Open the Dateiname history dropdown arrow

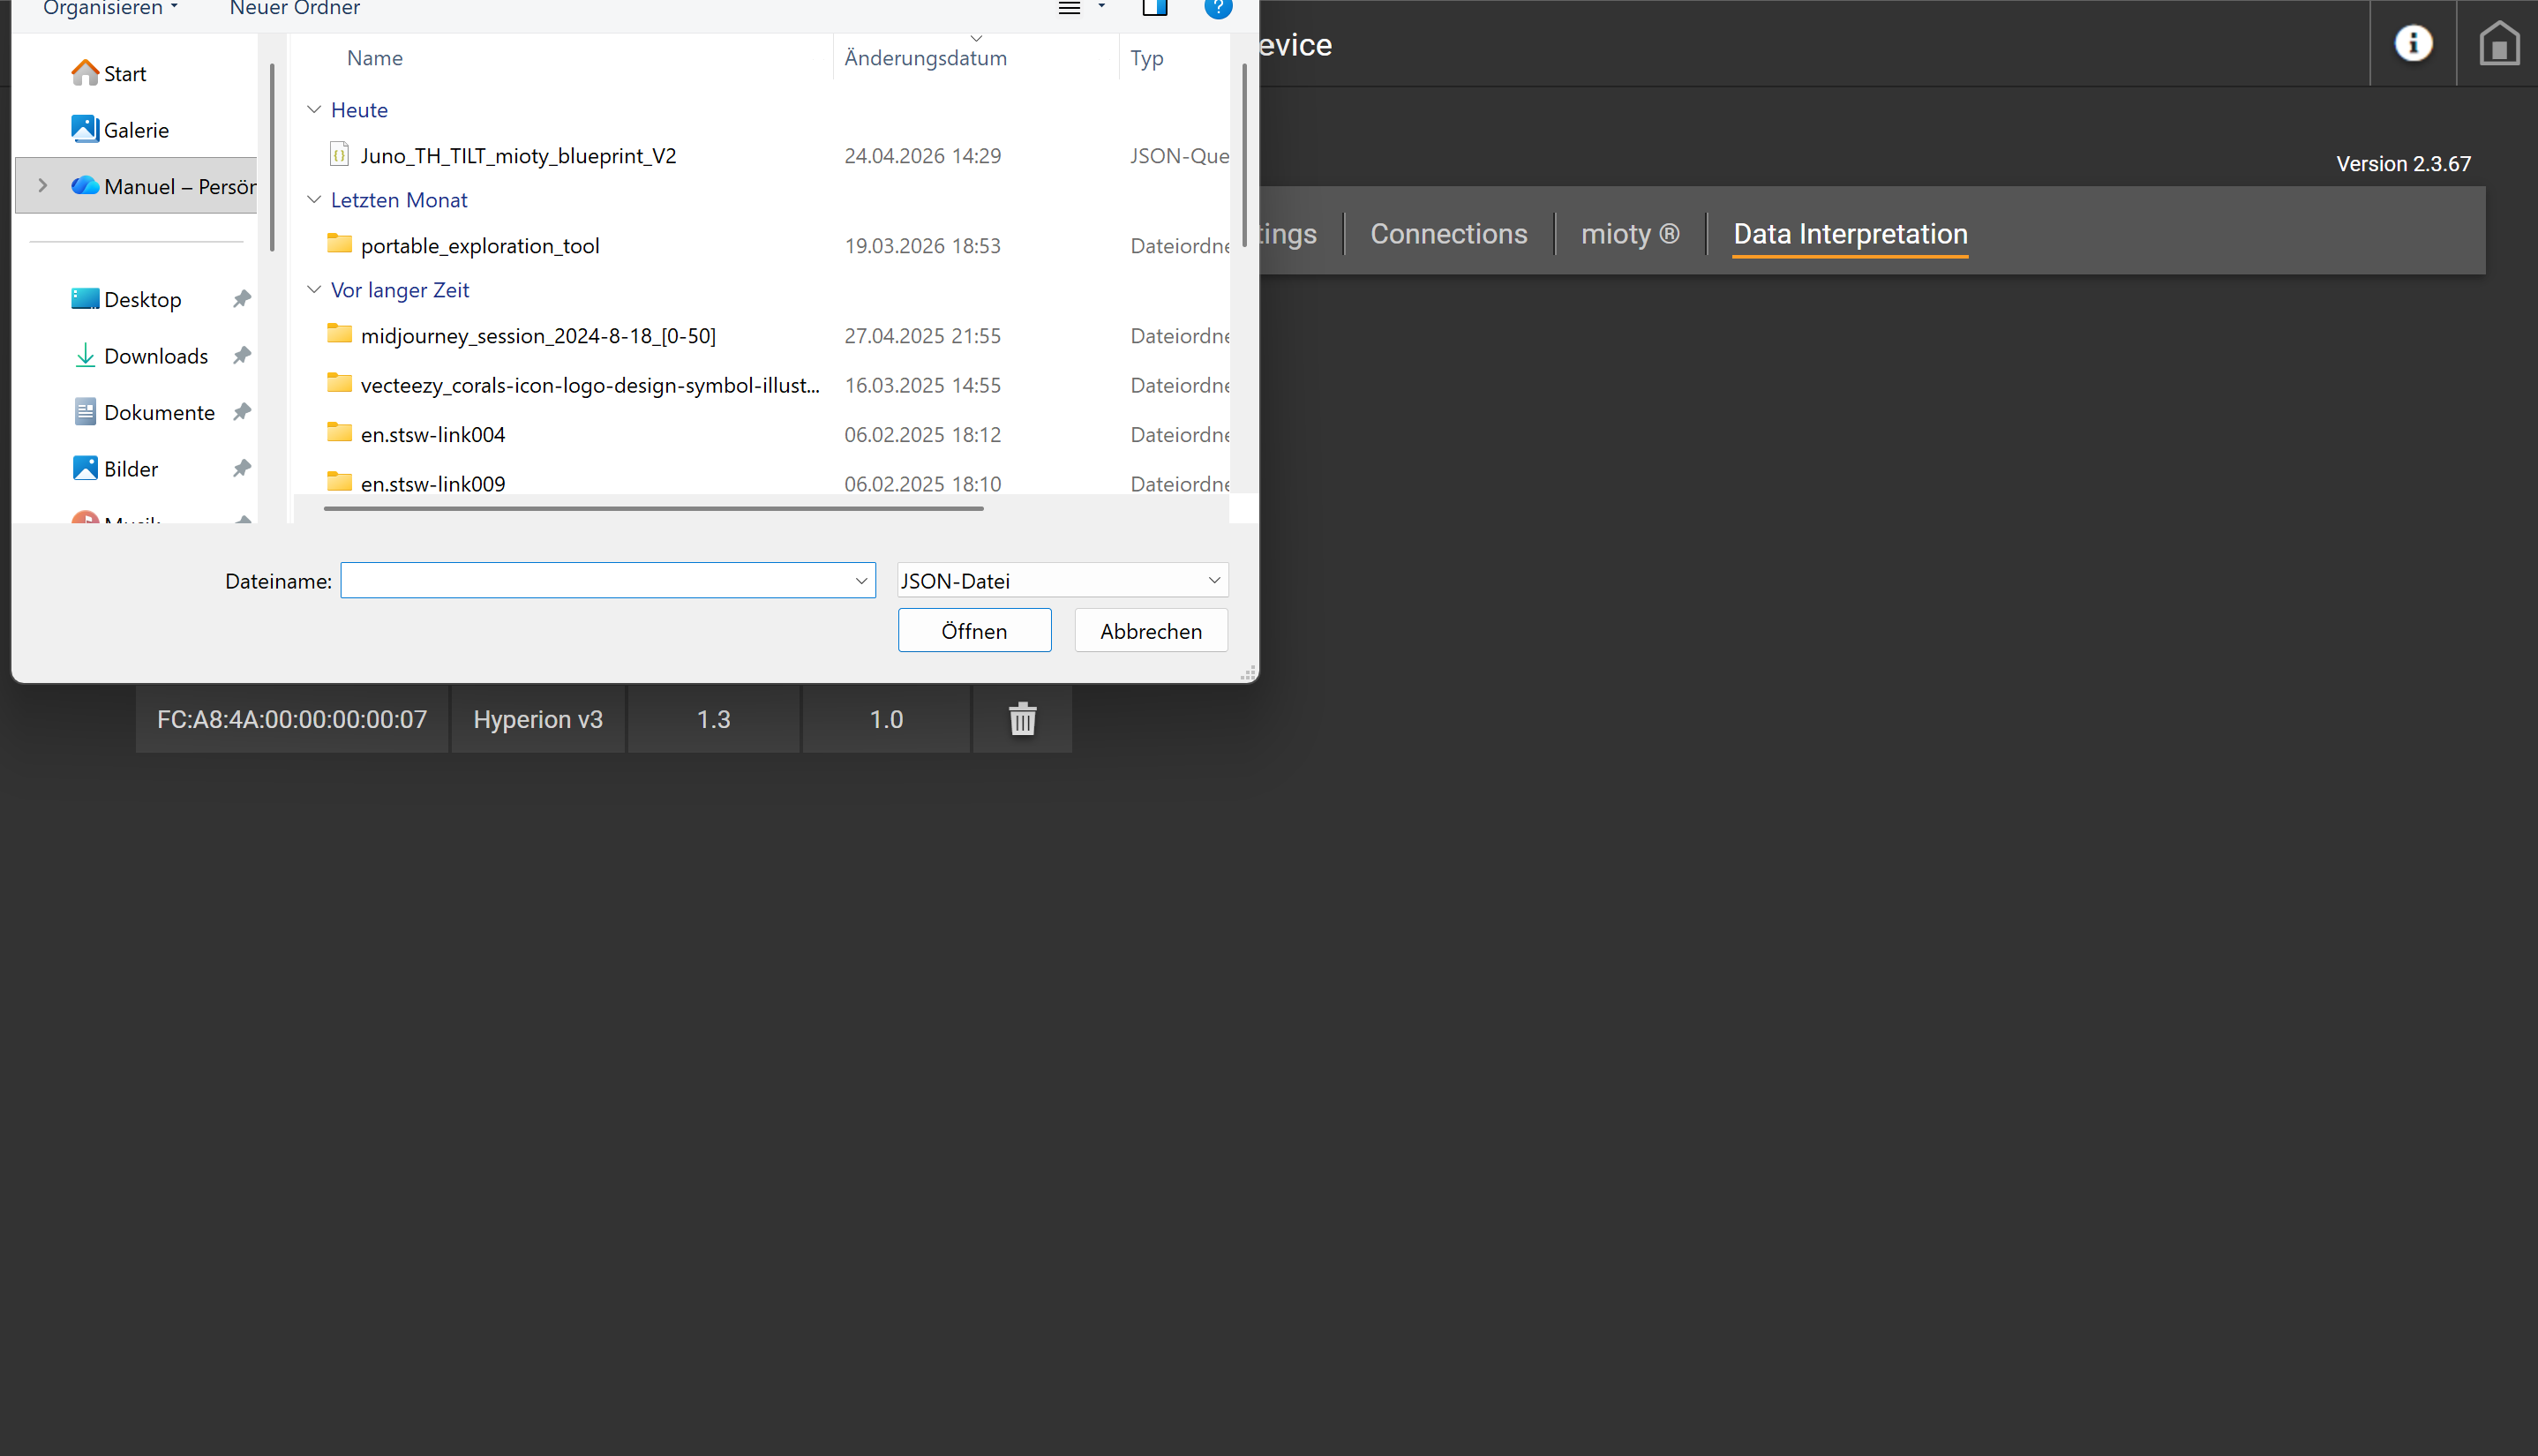861,581
